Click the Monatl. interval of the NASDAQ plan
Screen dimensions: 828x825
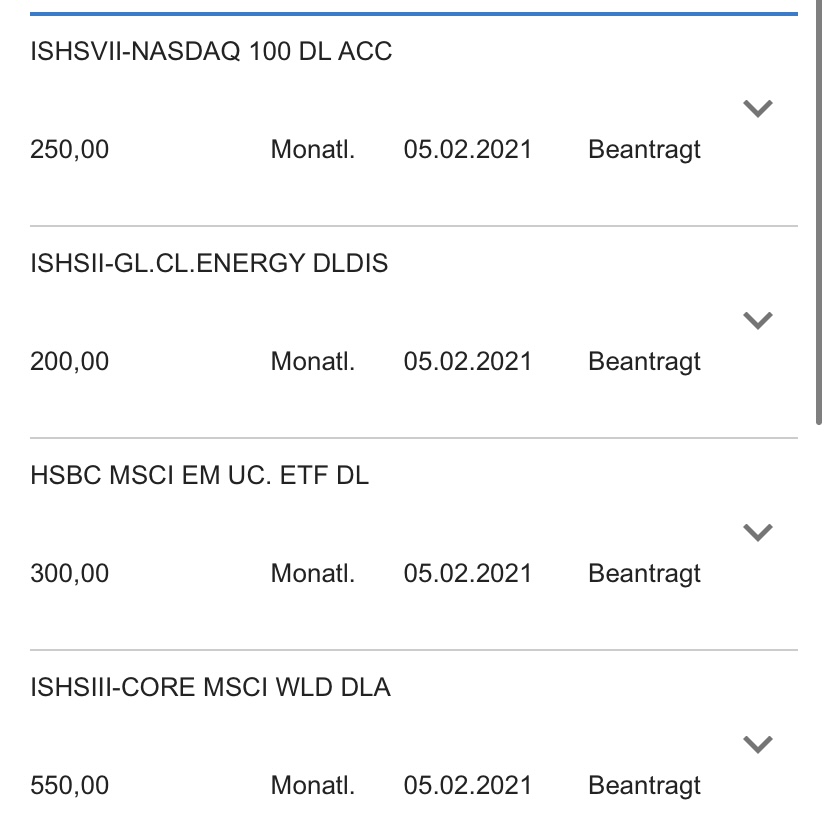(x=312, y=150)
